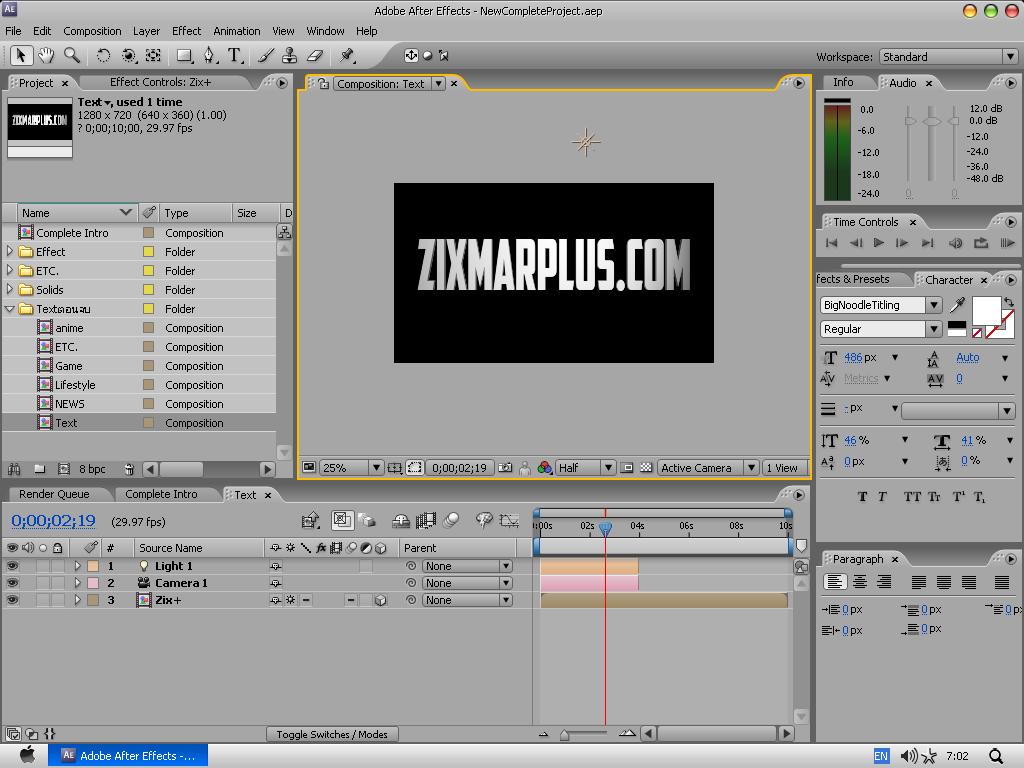Image resolution: width=1024 pixels, height=768 pixels.
Task: Expand the Solids folder
Action: (x=9, y=289)
